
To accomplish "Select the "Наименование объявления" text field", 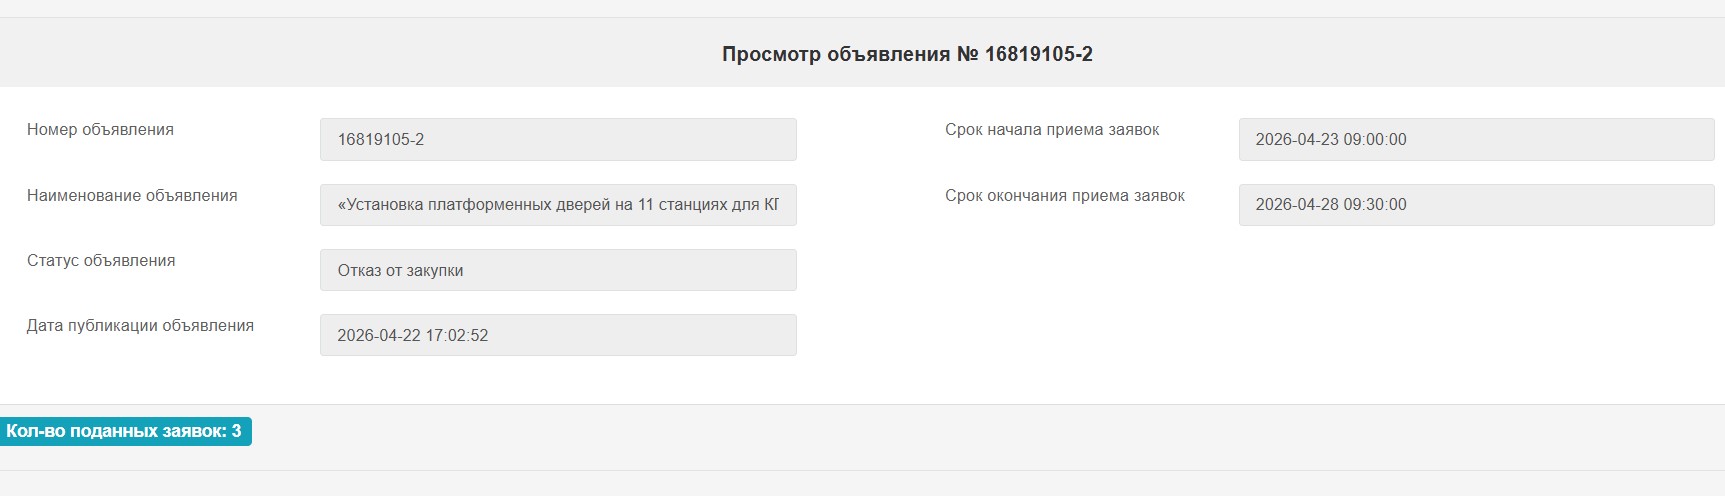I will [x=558, y=205].
